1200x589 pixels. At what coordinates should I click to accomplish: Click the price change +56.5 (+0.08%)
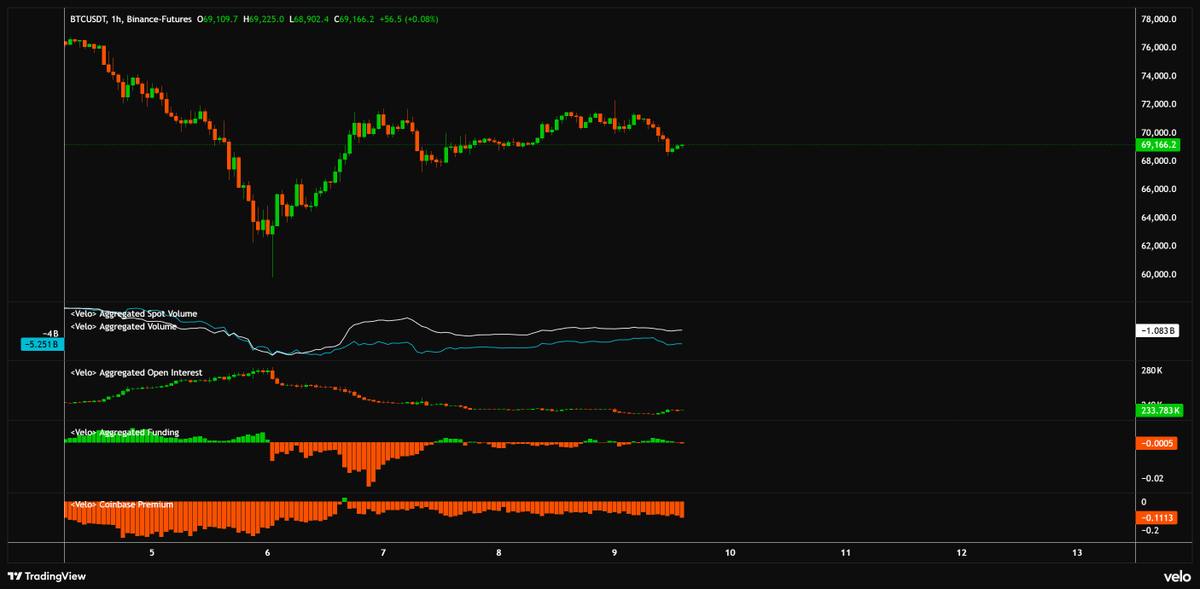coord(409,19)
